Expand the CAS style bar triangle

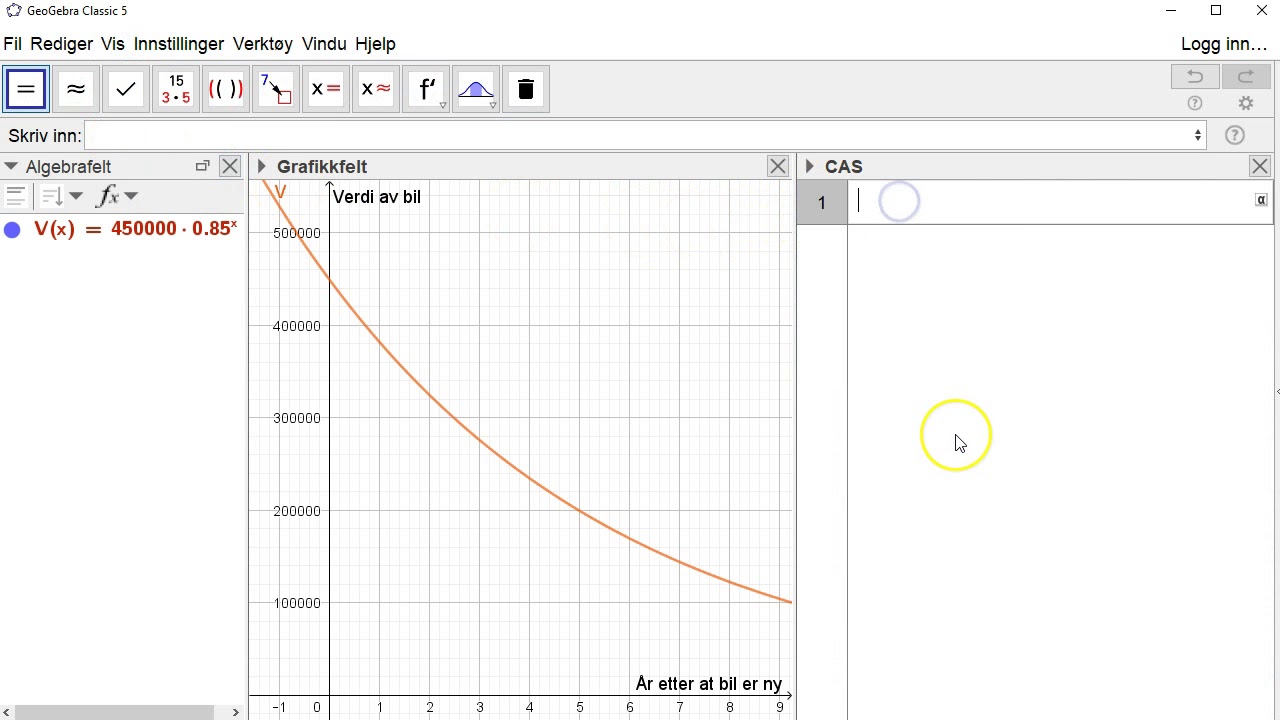click(809, 167)
